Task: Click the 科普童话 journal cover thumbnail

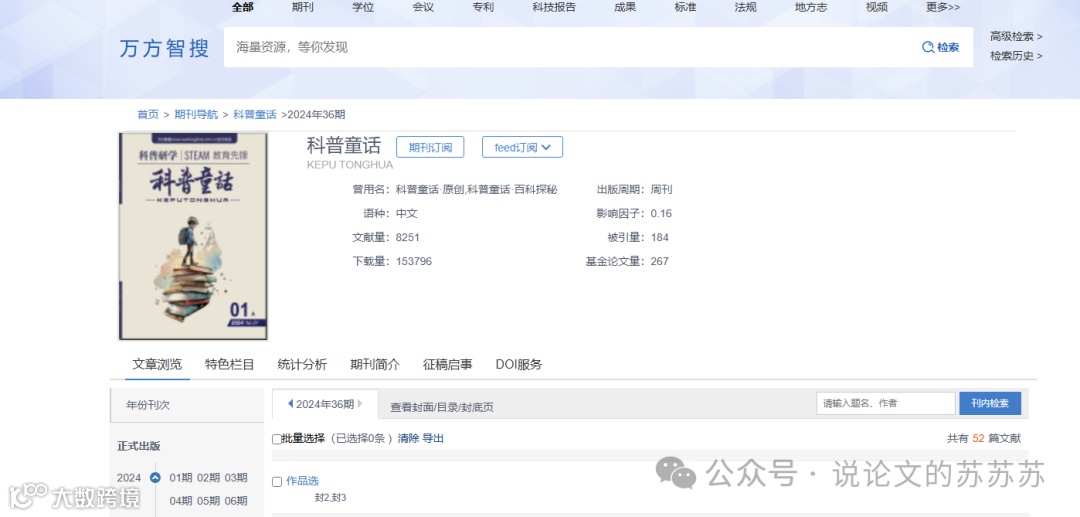Action: click(194, 236)
